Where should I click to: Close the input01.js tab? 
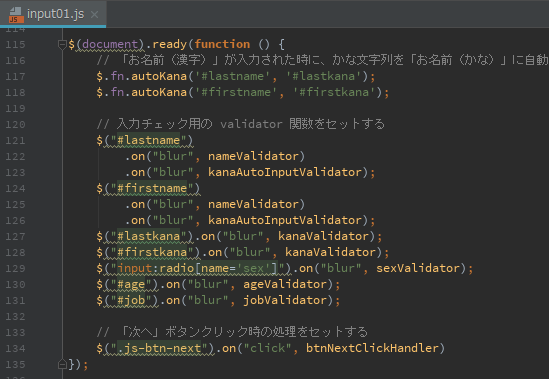coord(94,14)
